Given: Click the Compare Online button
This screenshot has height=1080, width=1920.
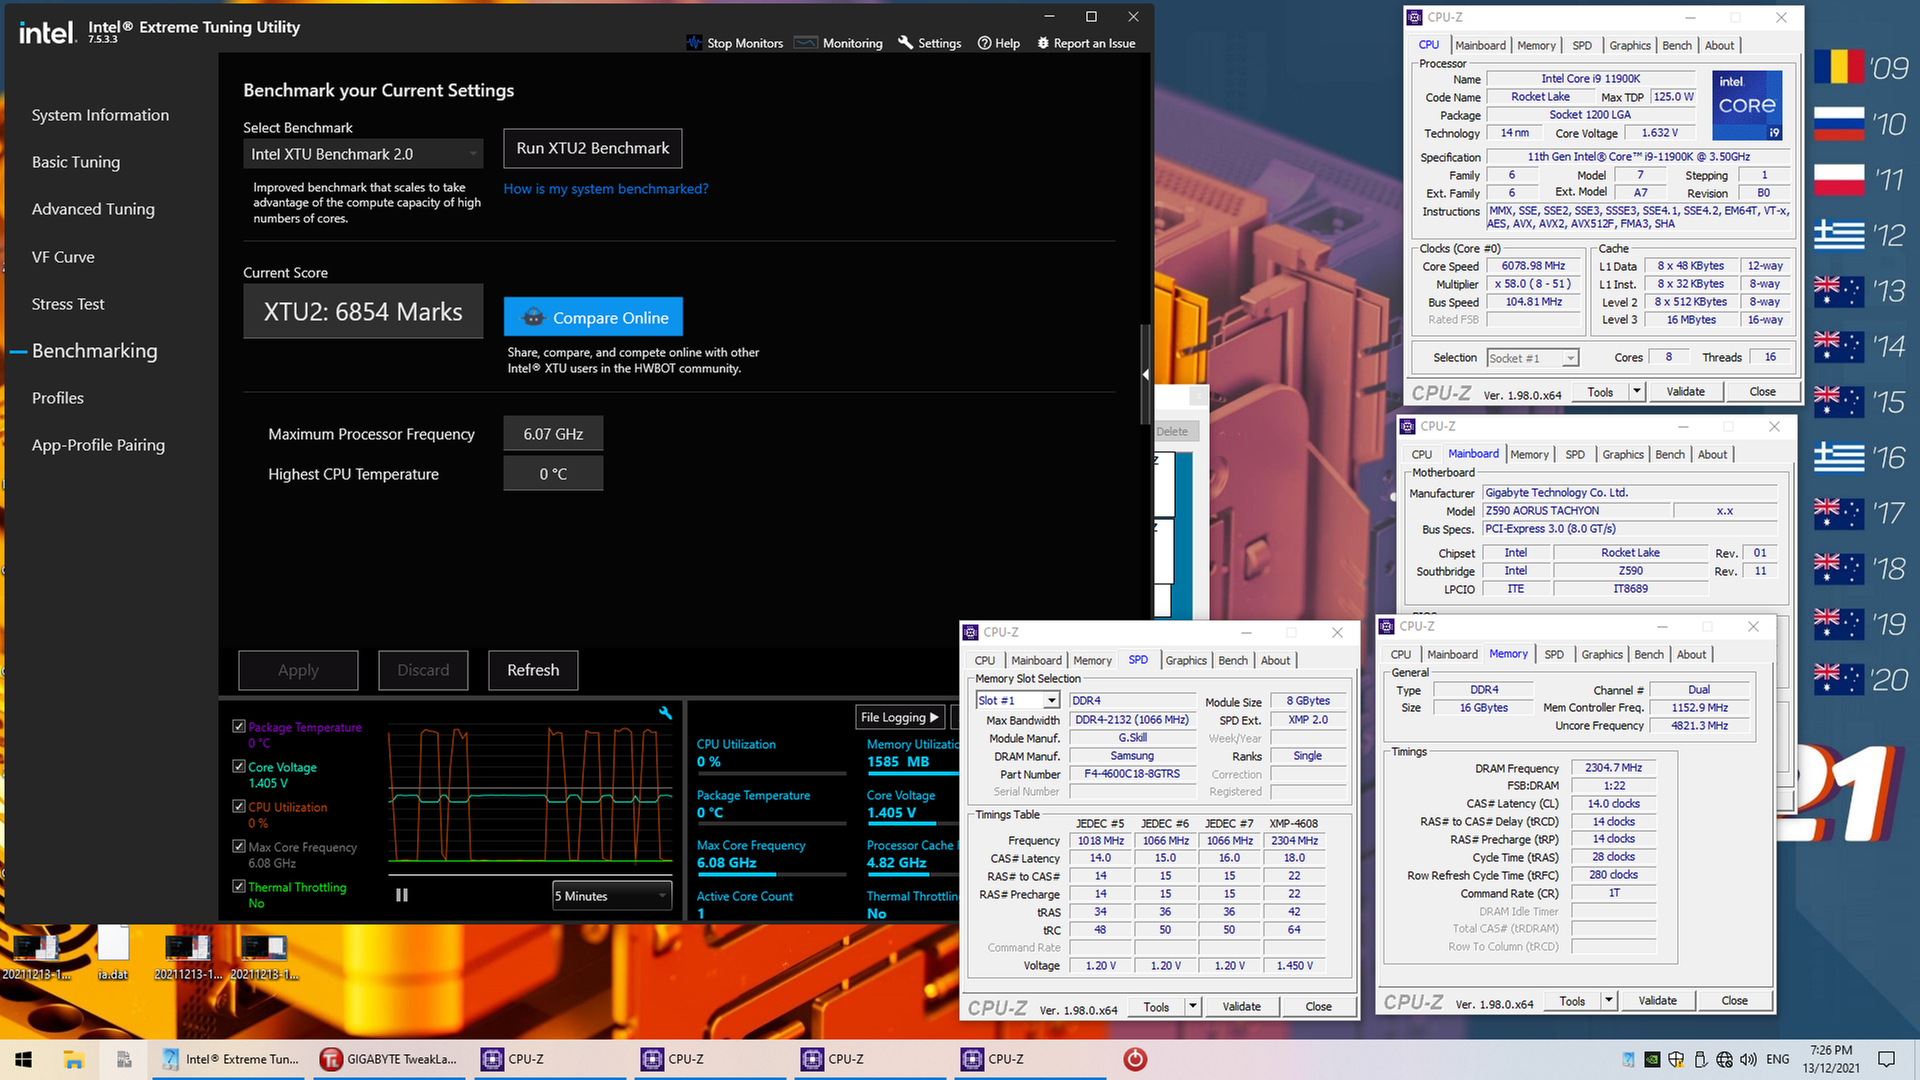Looking at the screenshot, I should 593,317.
